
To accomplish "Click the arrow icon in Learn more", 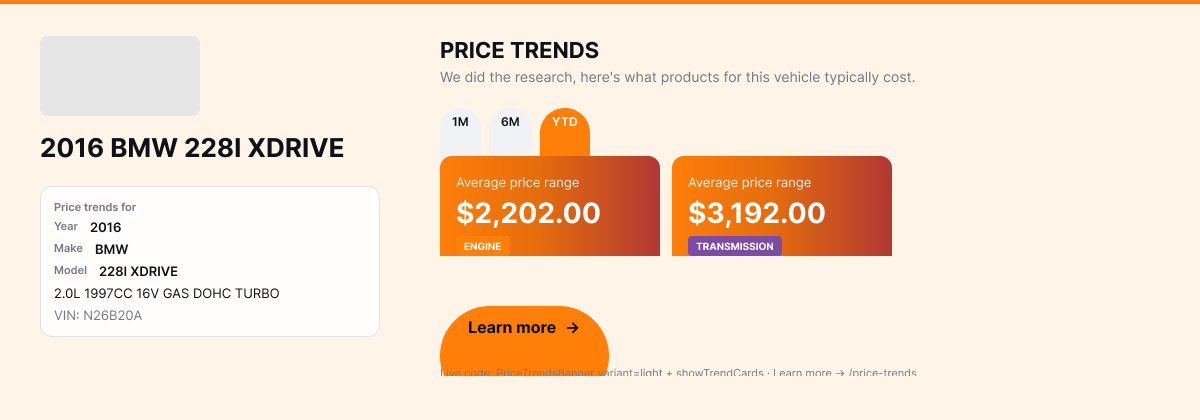I will click(572, 328).
